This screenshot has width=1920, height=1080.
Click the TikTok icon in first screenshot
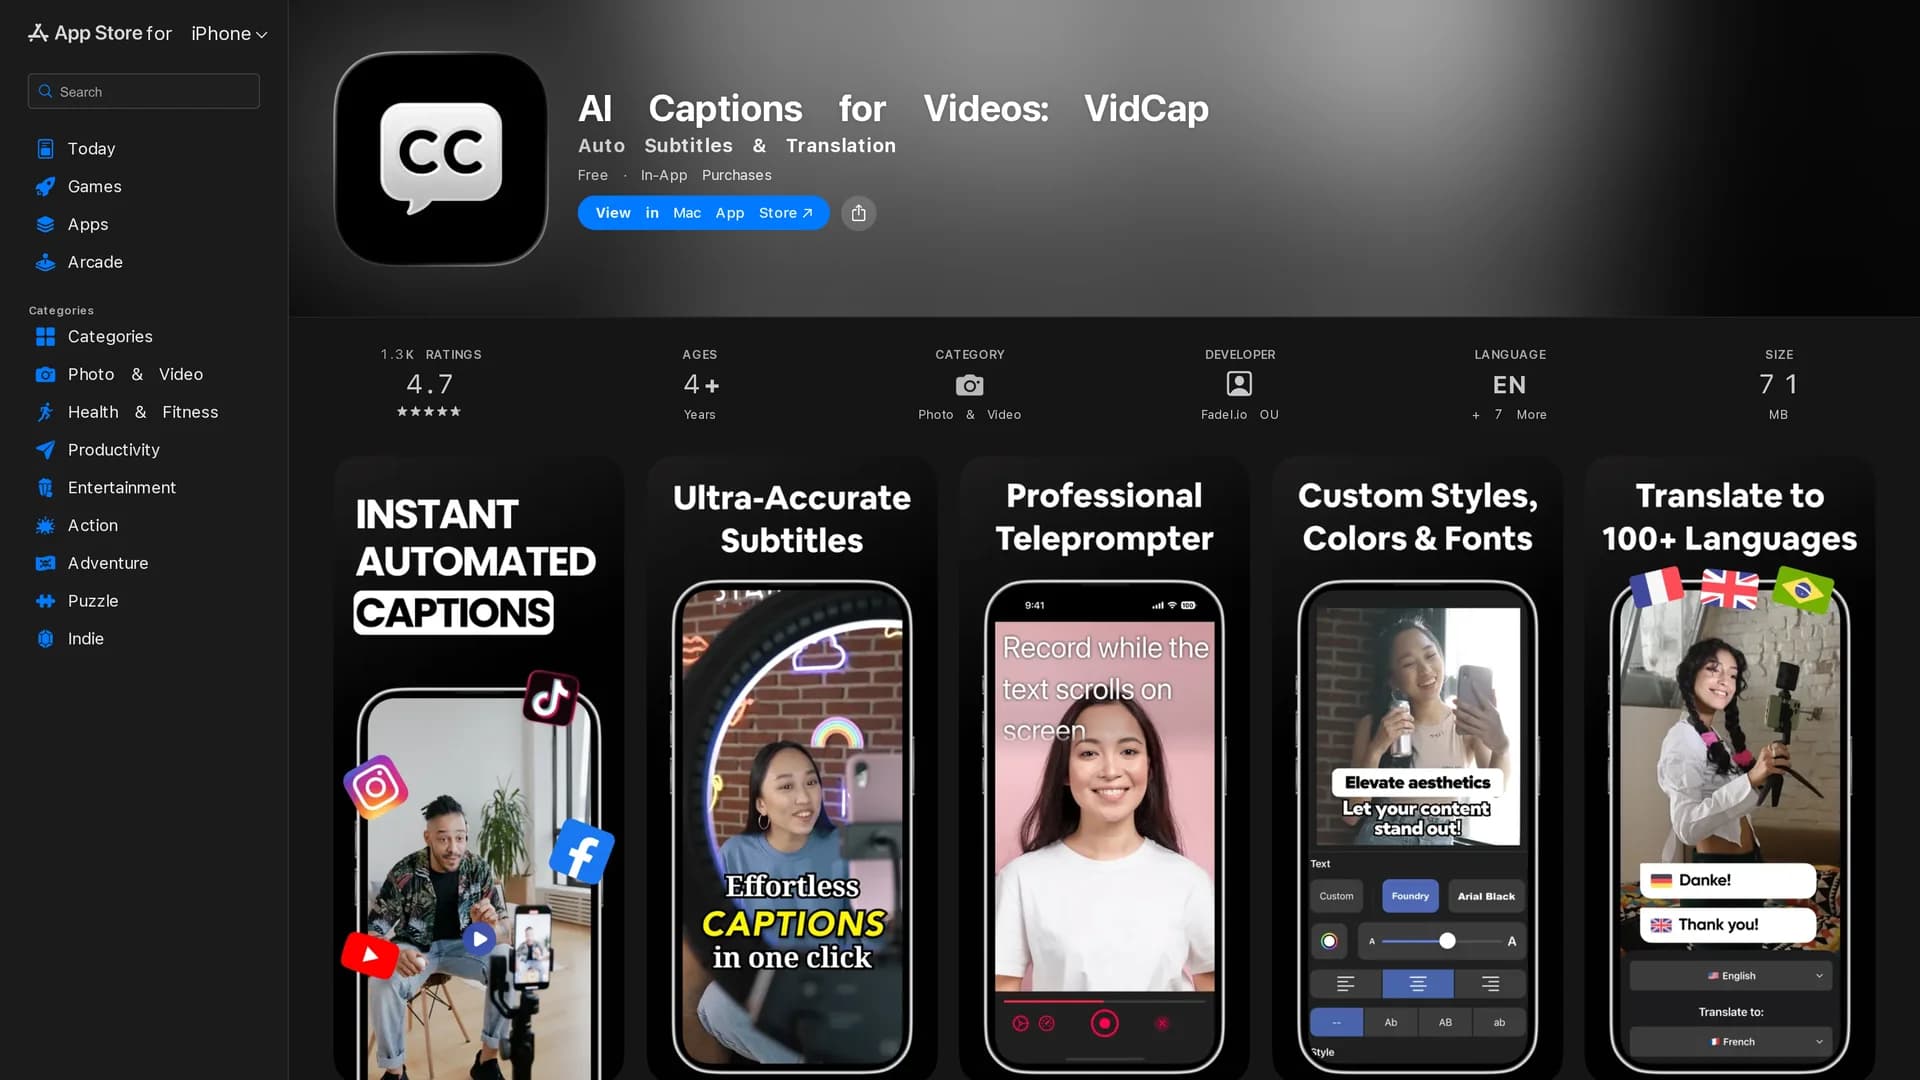point(551,697)
